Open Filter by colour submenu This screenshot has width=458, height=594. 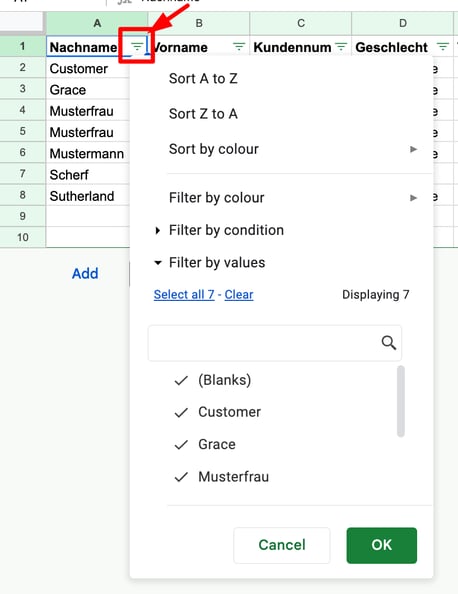(x=293, y=197)
